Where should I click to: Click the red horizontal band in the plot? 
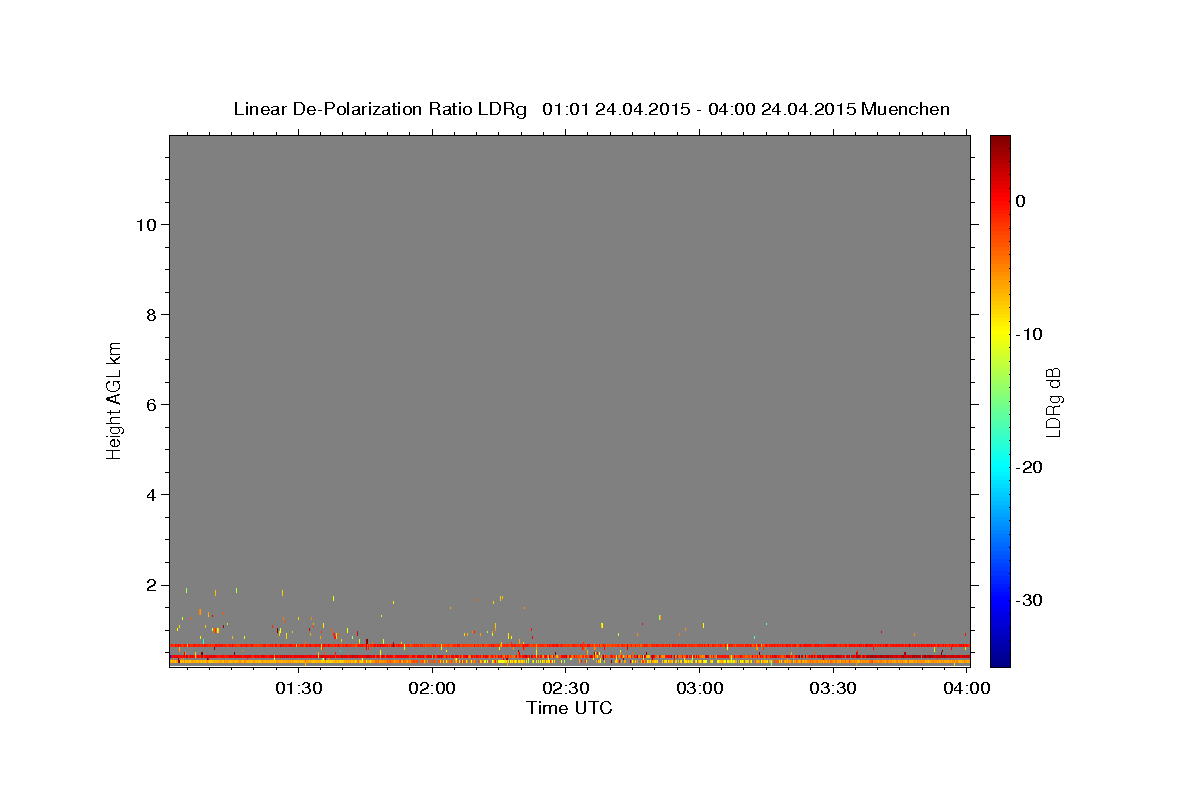click(569, 646)
